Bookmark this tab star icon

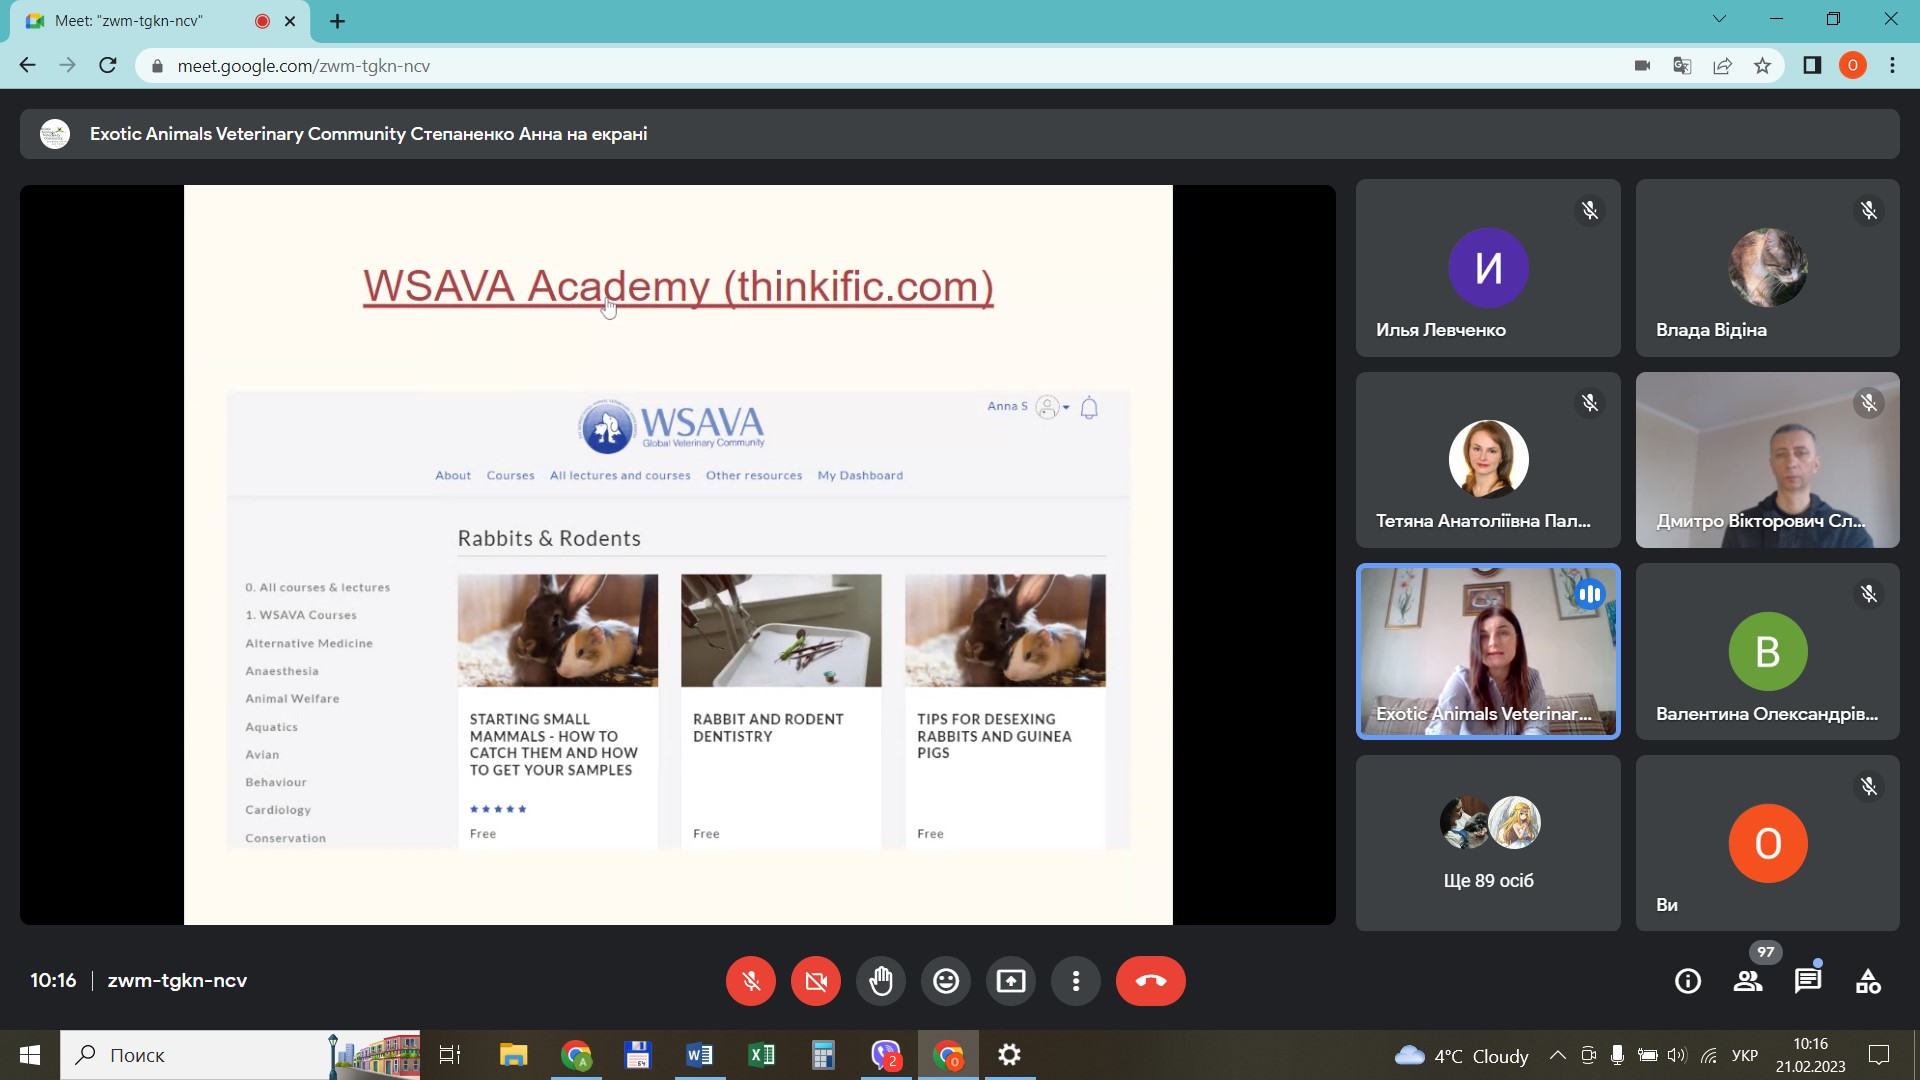tap(1762, 66)
